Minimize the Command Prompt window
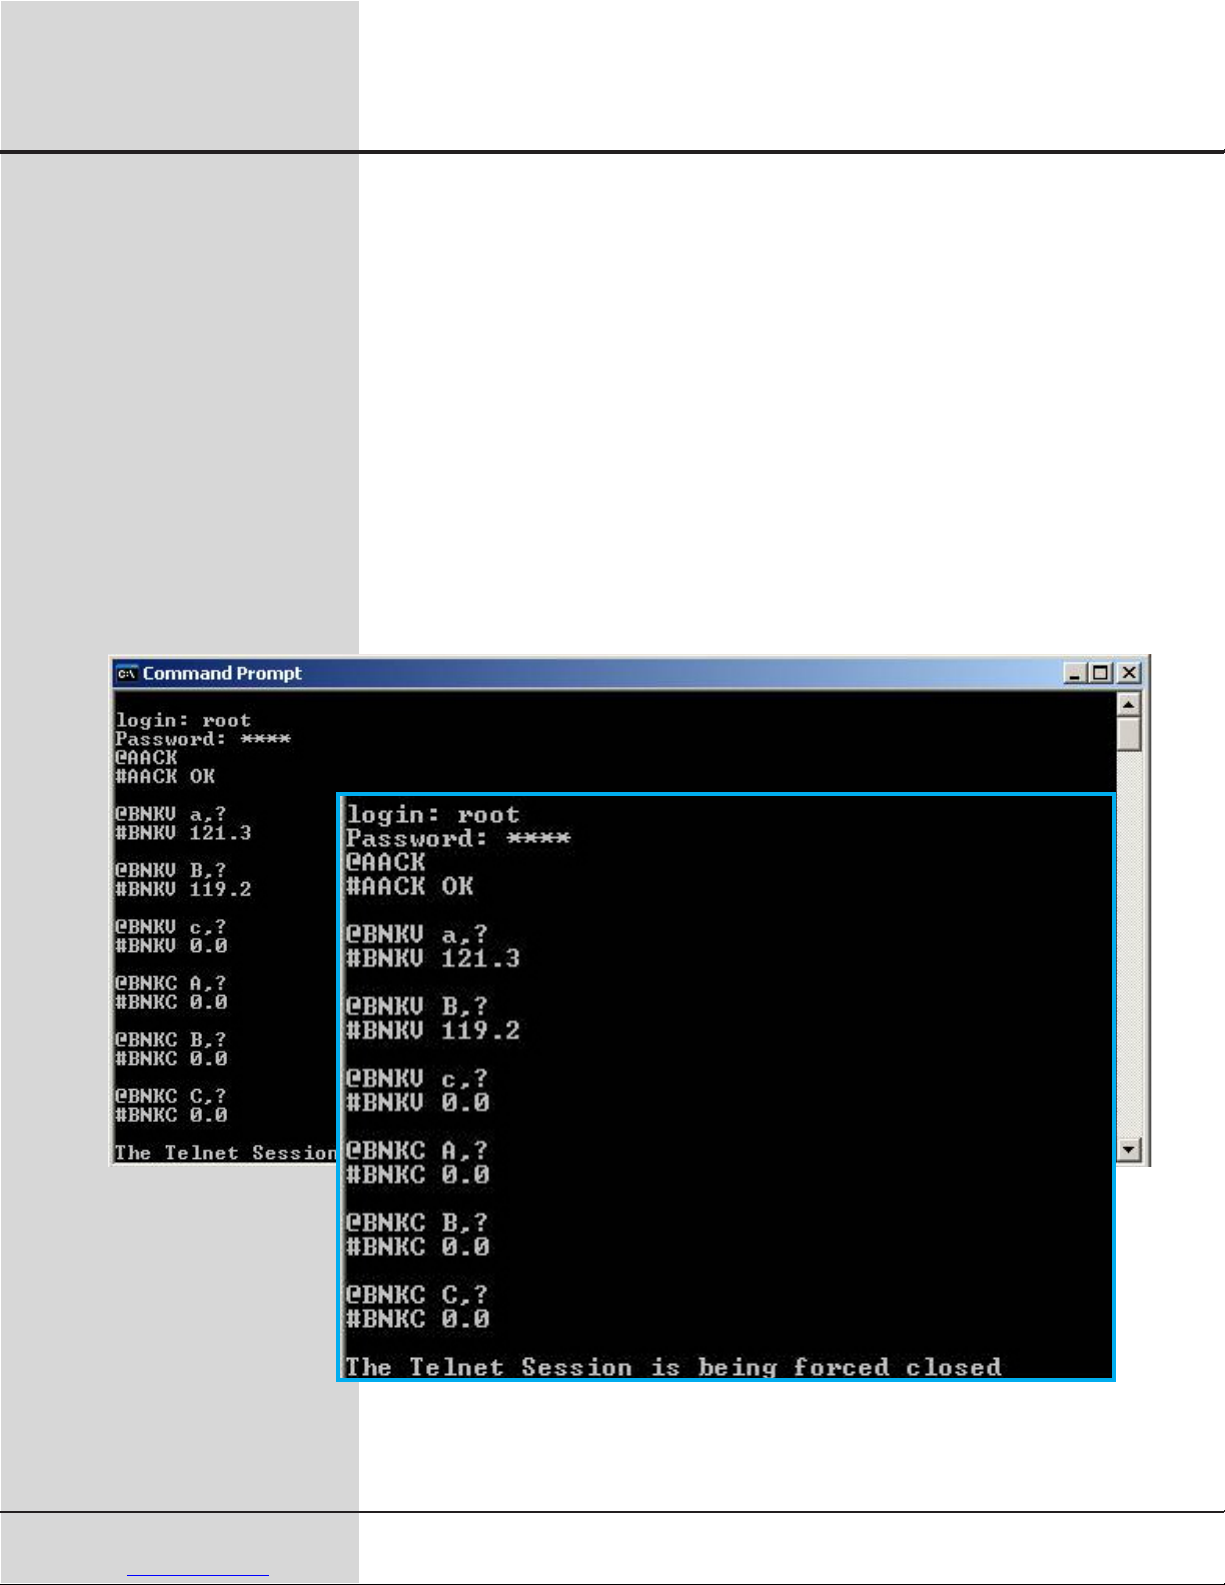Image resolution: width=1225 pixels, height=1585 pixels. pos(1075,673)
